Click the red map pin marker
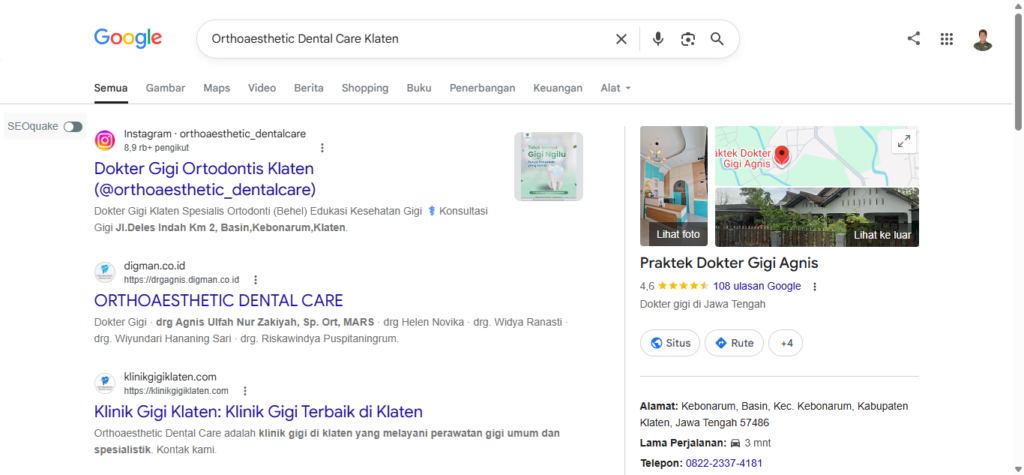The height and width of the screenshot is (475, 1024). tap(782, 156)
